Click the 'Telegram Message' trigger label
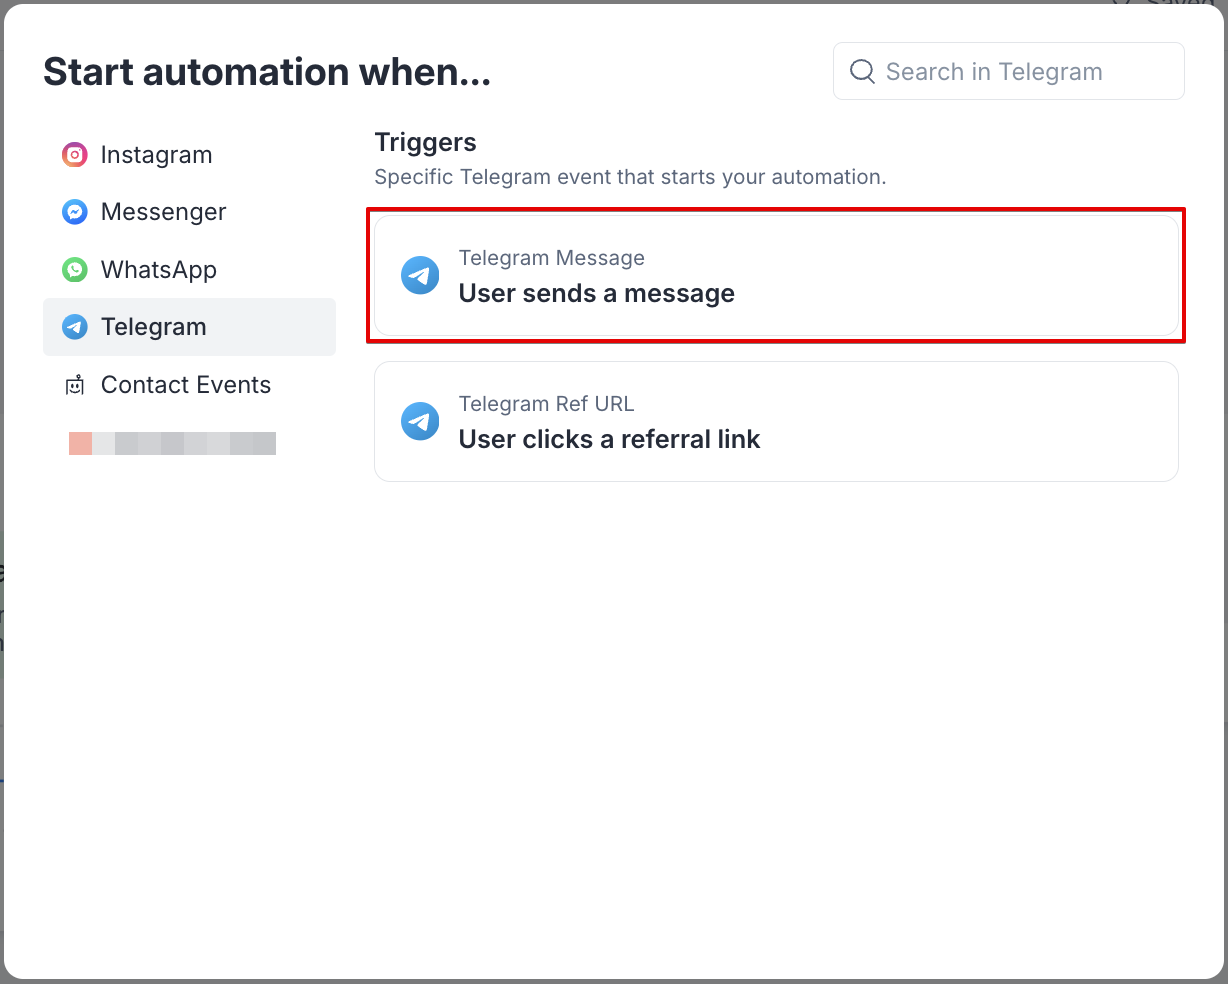 point(552,258)
